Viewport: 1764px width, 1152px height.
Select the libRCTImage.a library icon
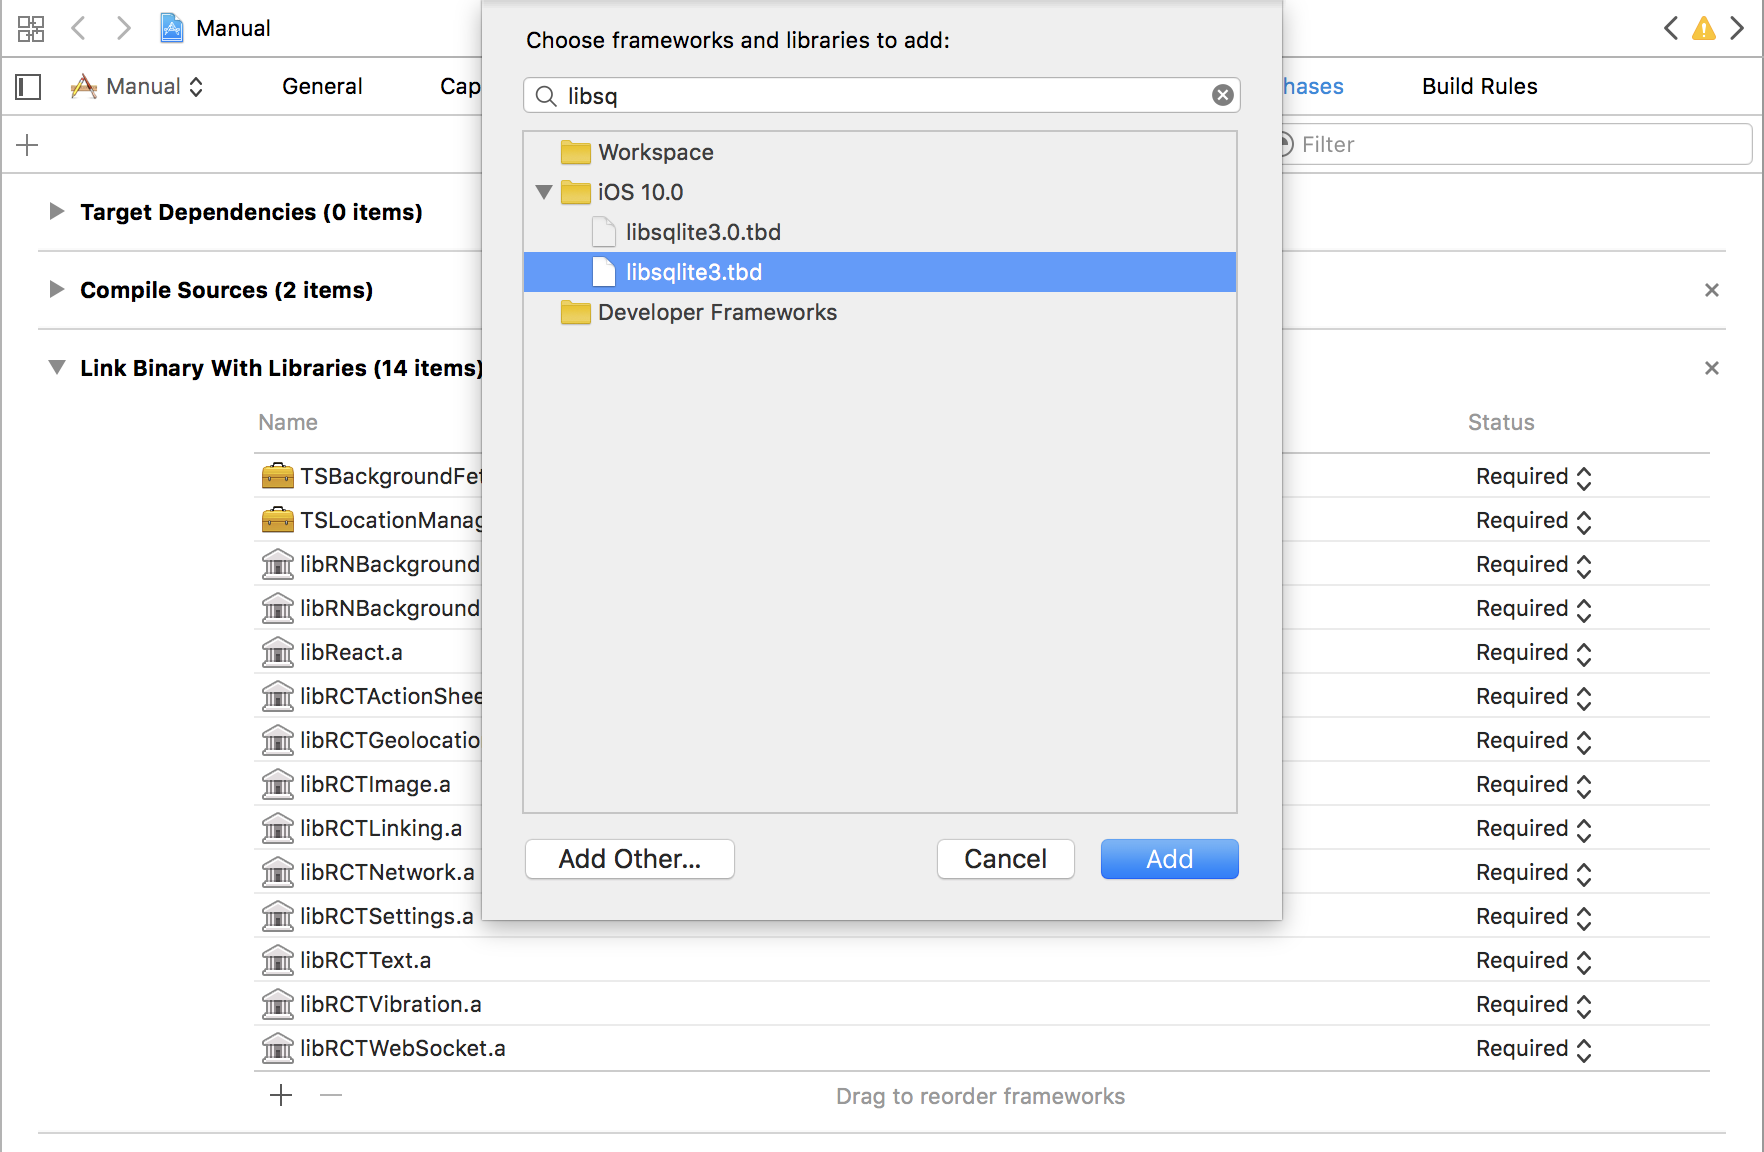point(278,784)
